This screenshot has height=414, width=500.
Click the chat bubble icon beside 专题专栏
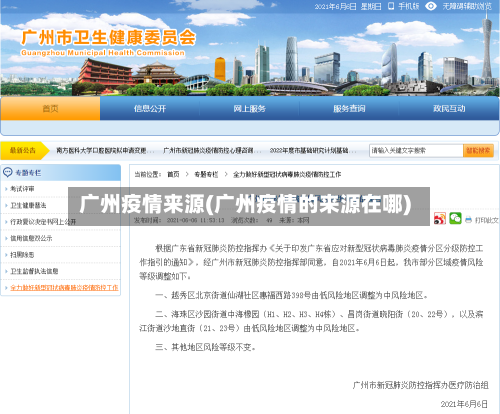(x=7, y=172)
